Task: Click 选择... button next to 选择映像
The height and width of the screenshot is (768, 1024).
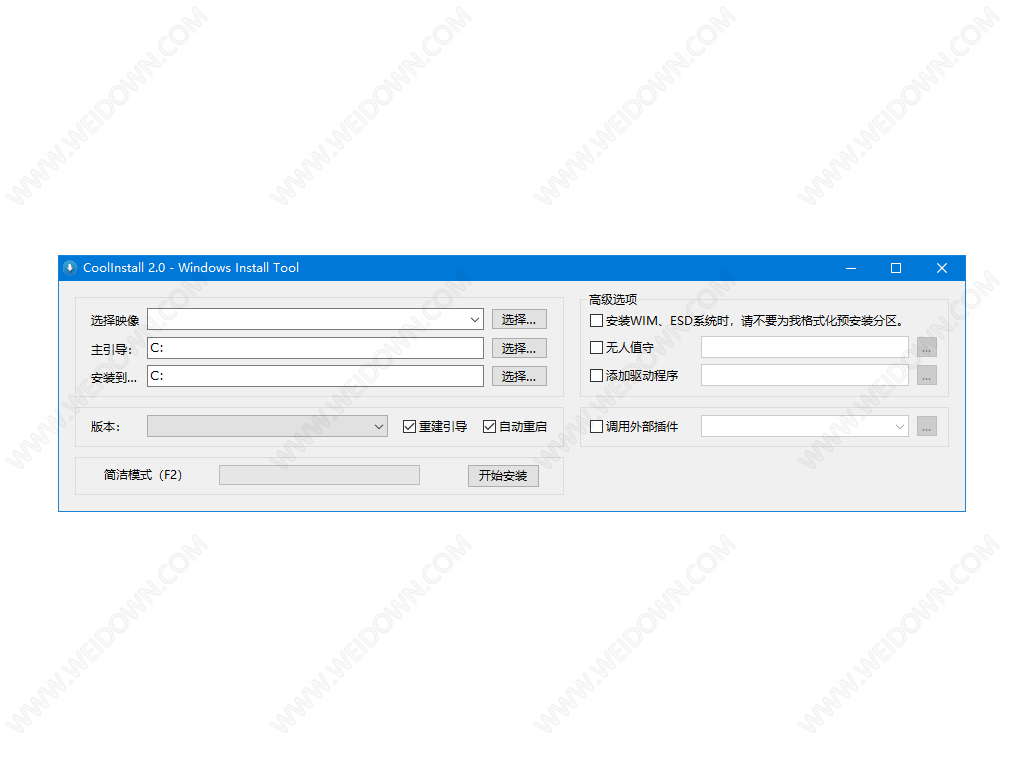Action: 519,319
